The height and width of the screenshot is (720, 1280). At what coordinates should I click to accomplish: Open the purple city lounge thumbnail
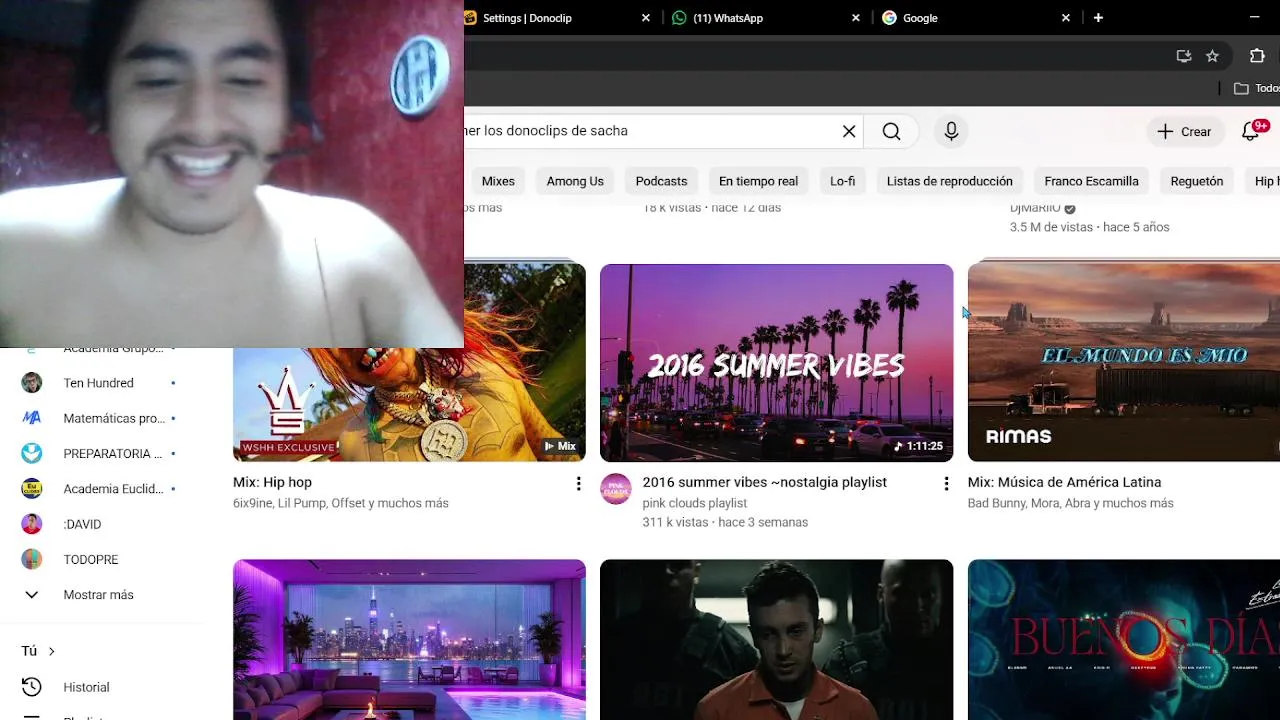point(409,640)
